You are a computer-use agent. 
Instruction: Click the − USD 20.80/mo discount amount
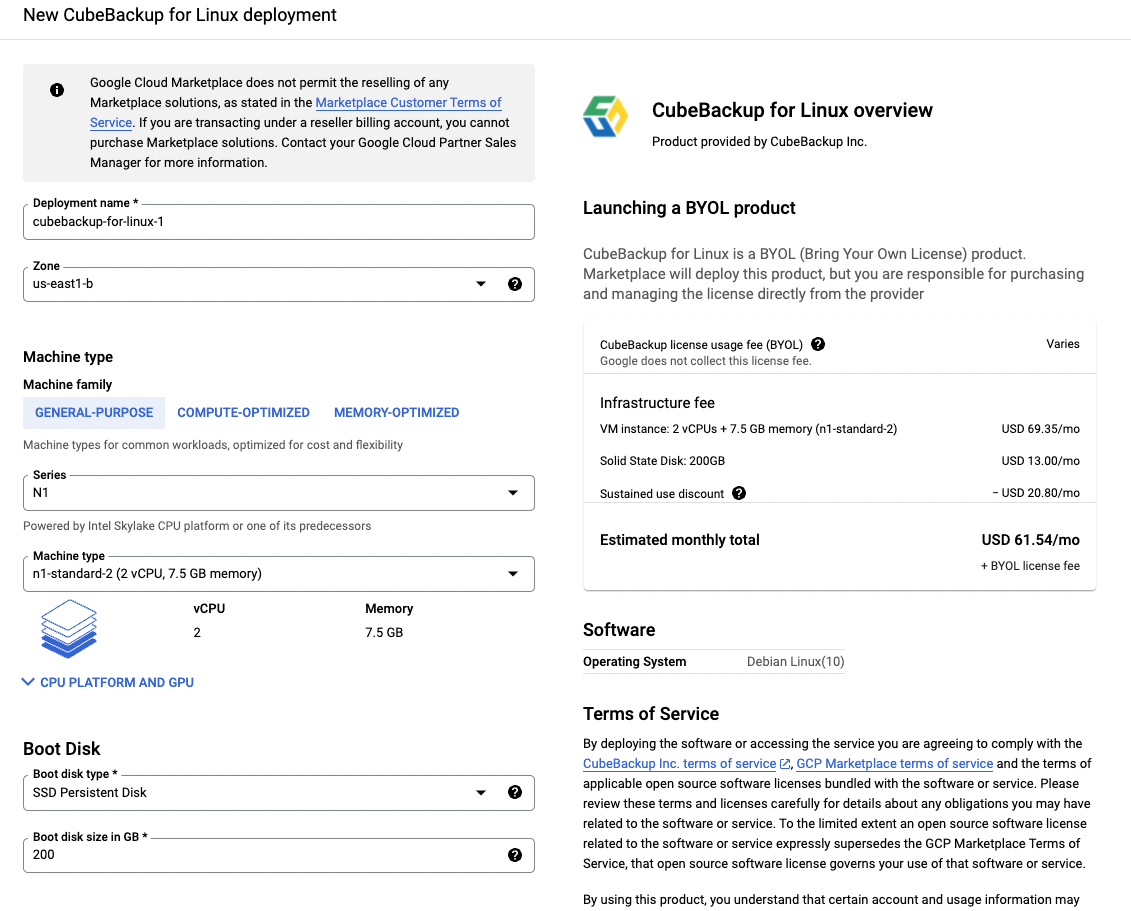click(1036, 493)
